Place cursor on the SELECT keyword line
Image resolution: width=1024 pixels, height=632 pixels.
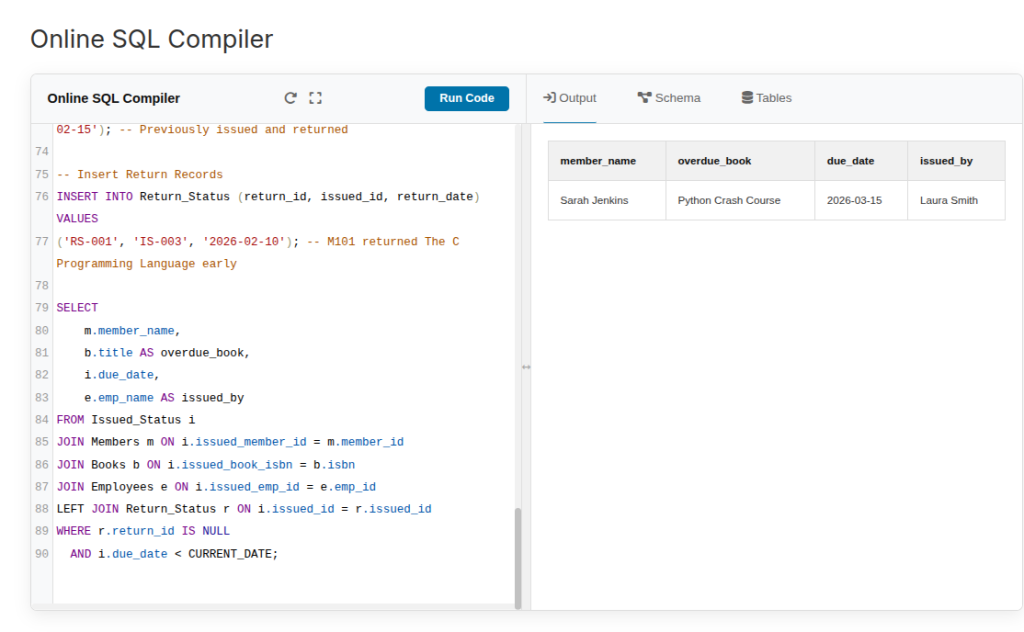(x=77, y=308)
